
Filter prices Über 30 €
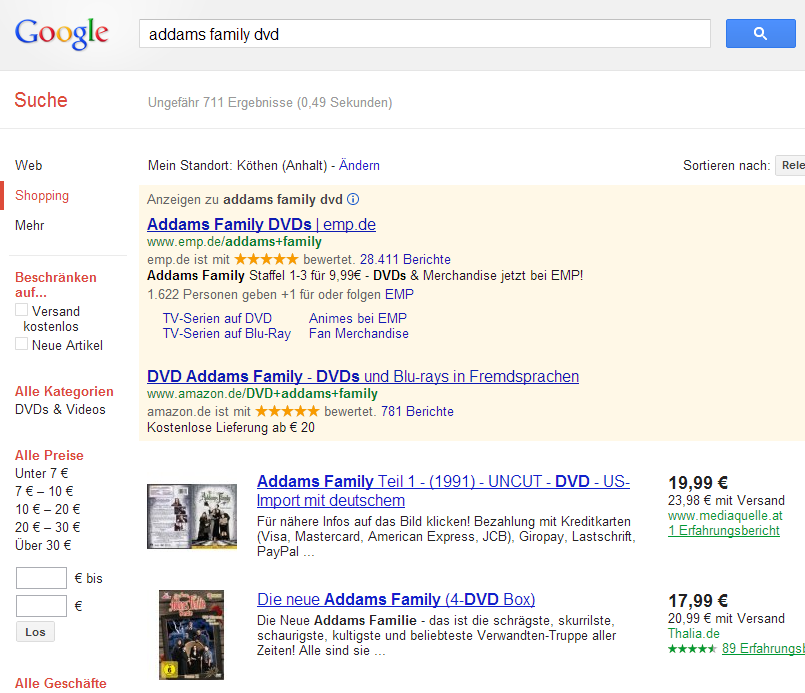pyautogui.click(x=43, y=545)
